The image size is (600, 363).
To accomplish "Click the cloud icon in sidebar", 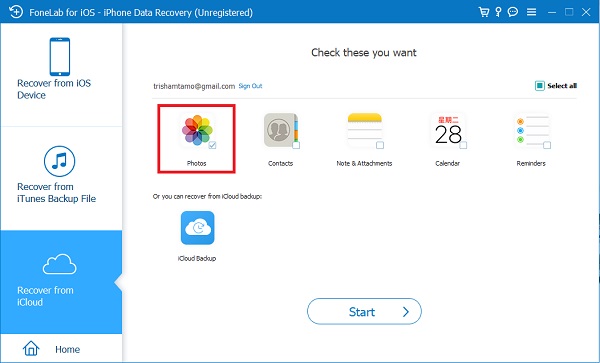I will (x=59, y=264).
